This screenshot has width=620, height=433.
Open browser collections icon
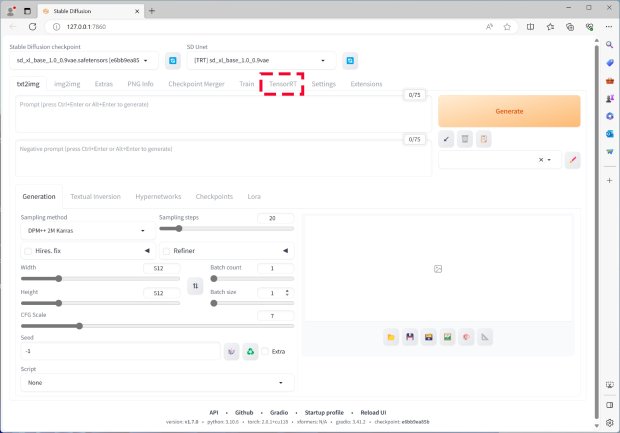[570, 27]
